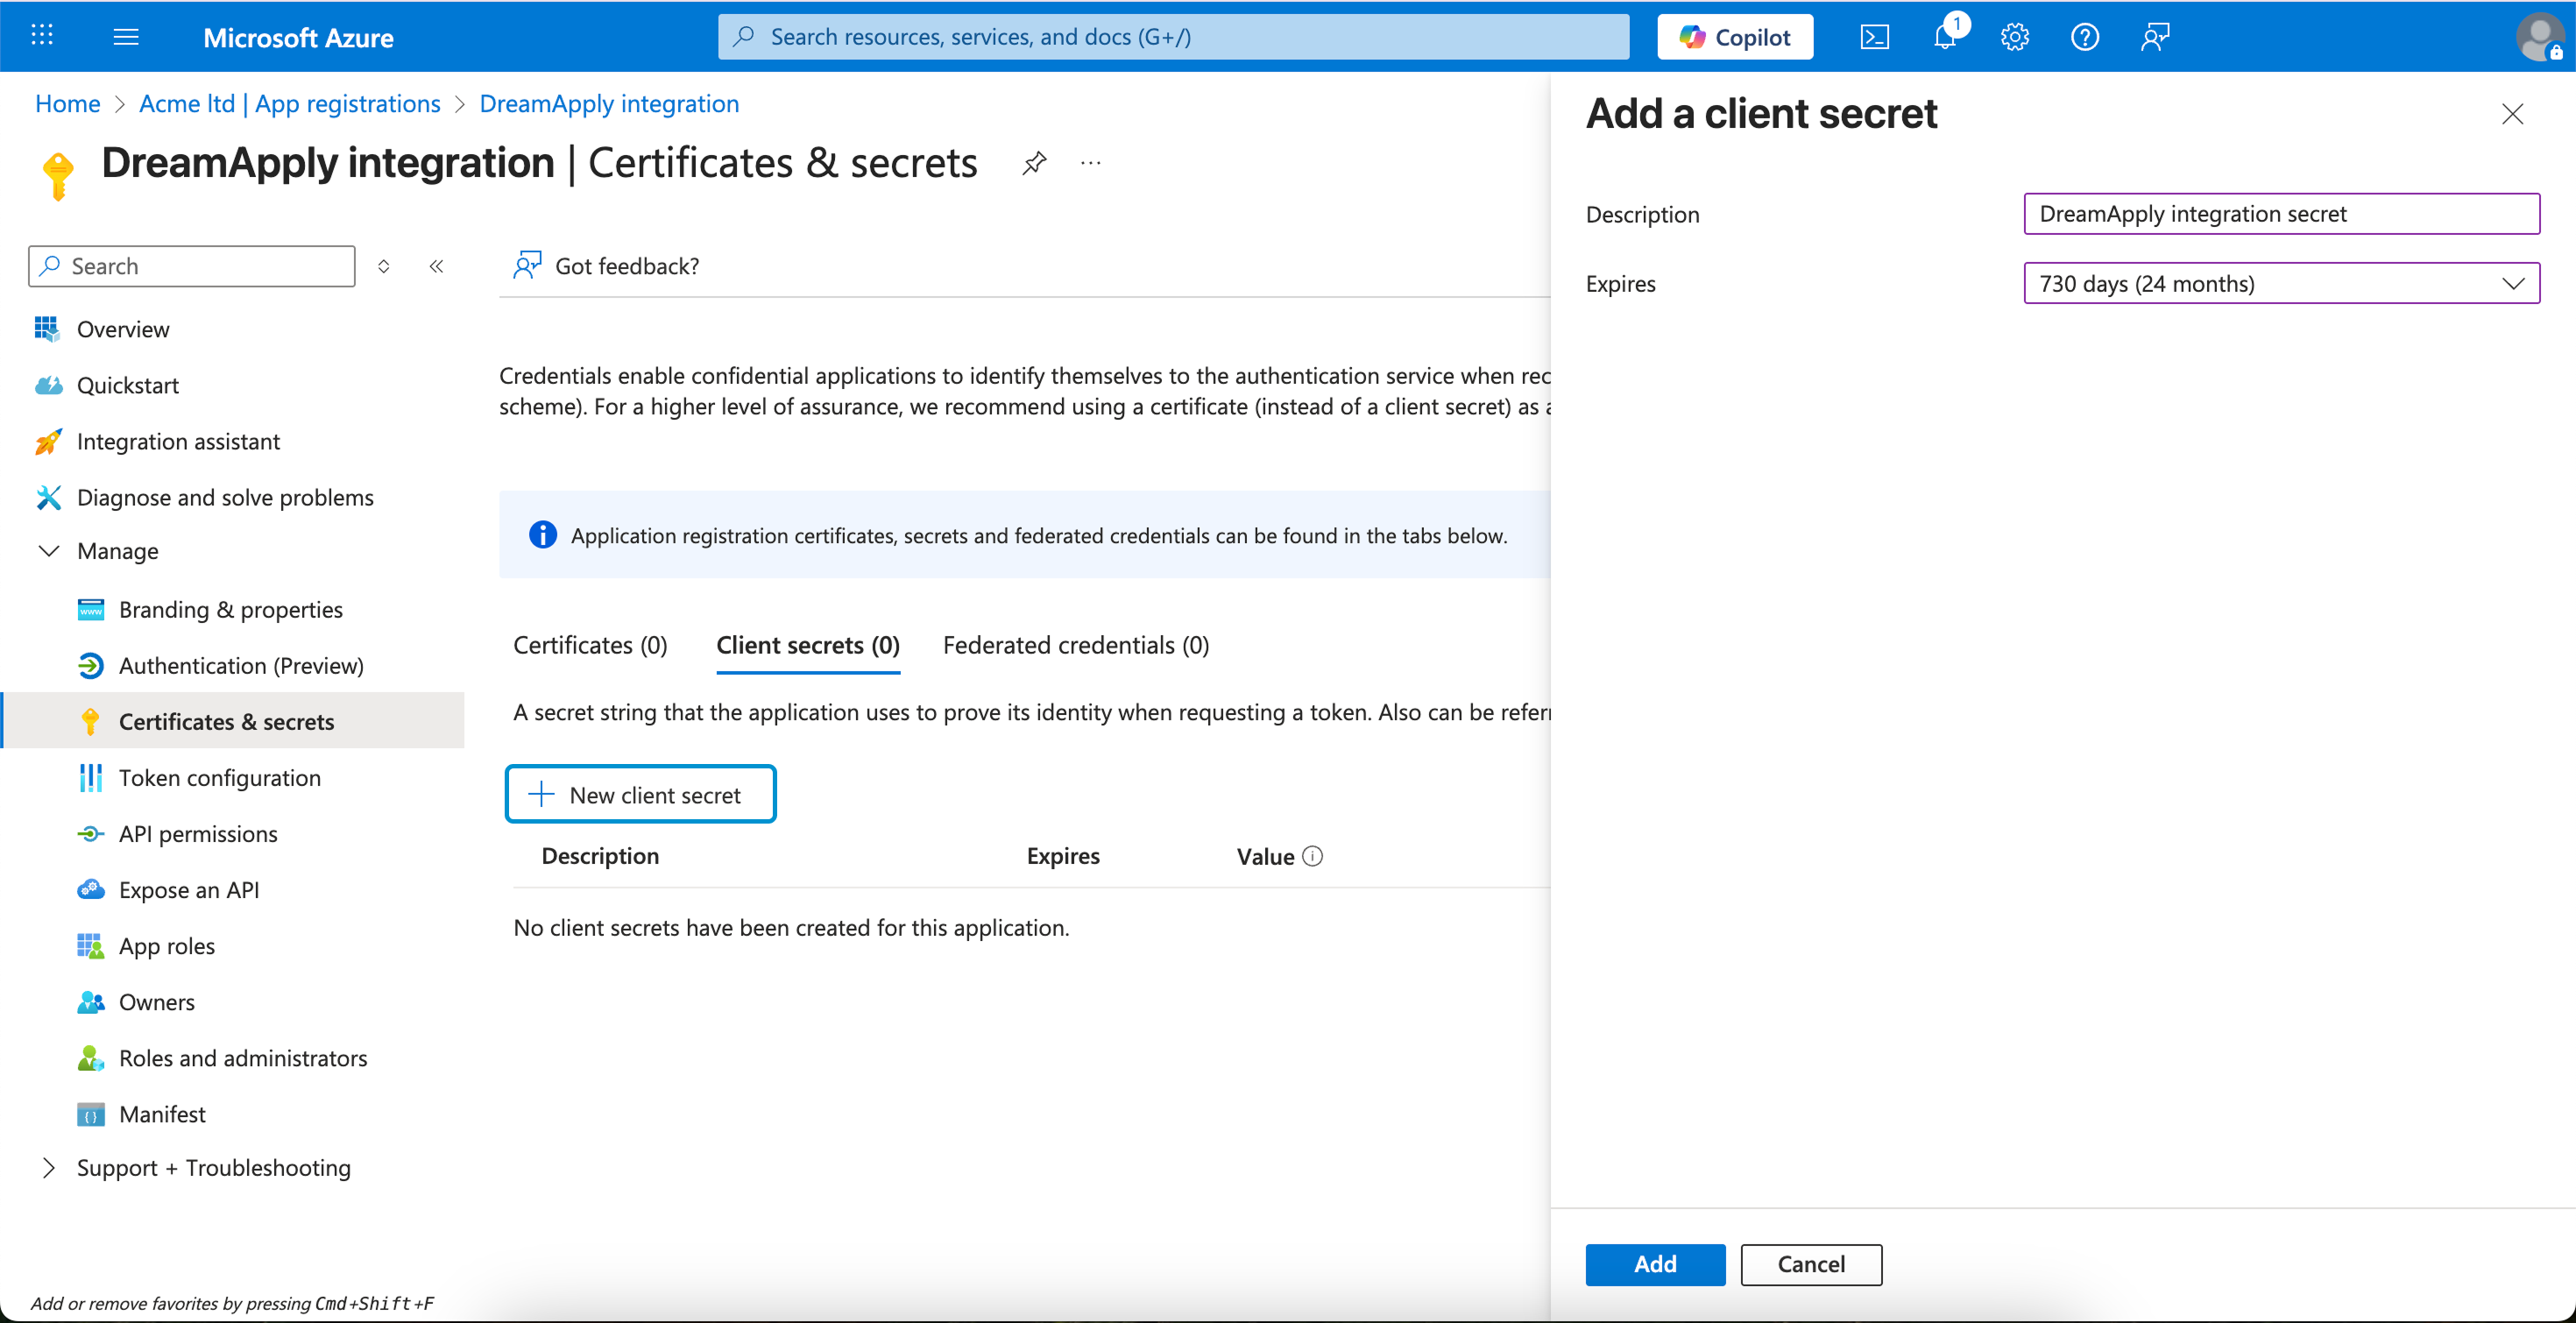This screenshot has width=2576, height=1323.
Task: Open the account avatar menu
Action: 2540,37
